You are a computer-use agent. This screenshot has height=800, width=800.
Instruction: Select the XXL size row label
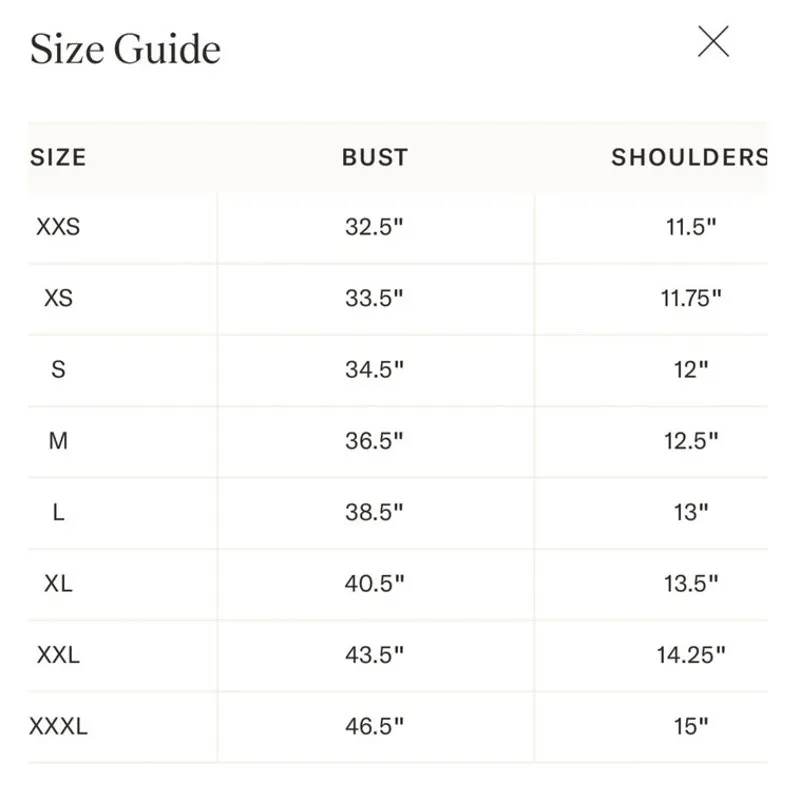tap(58, 655)
